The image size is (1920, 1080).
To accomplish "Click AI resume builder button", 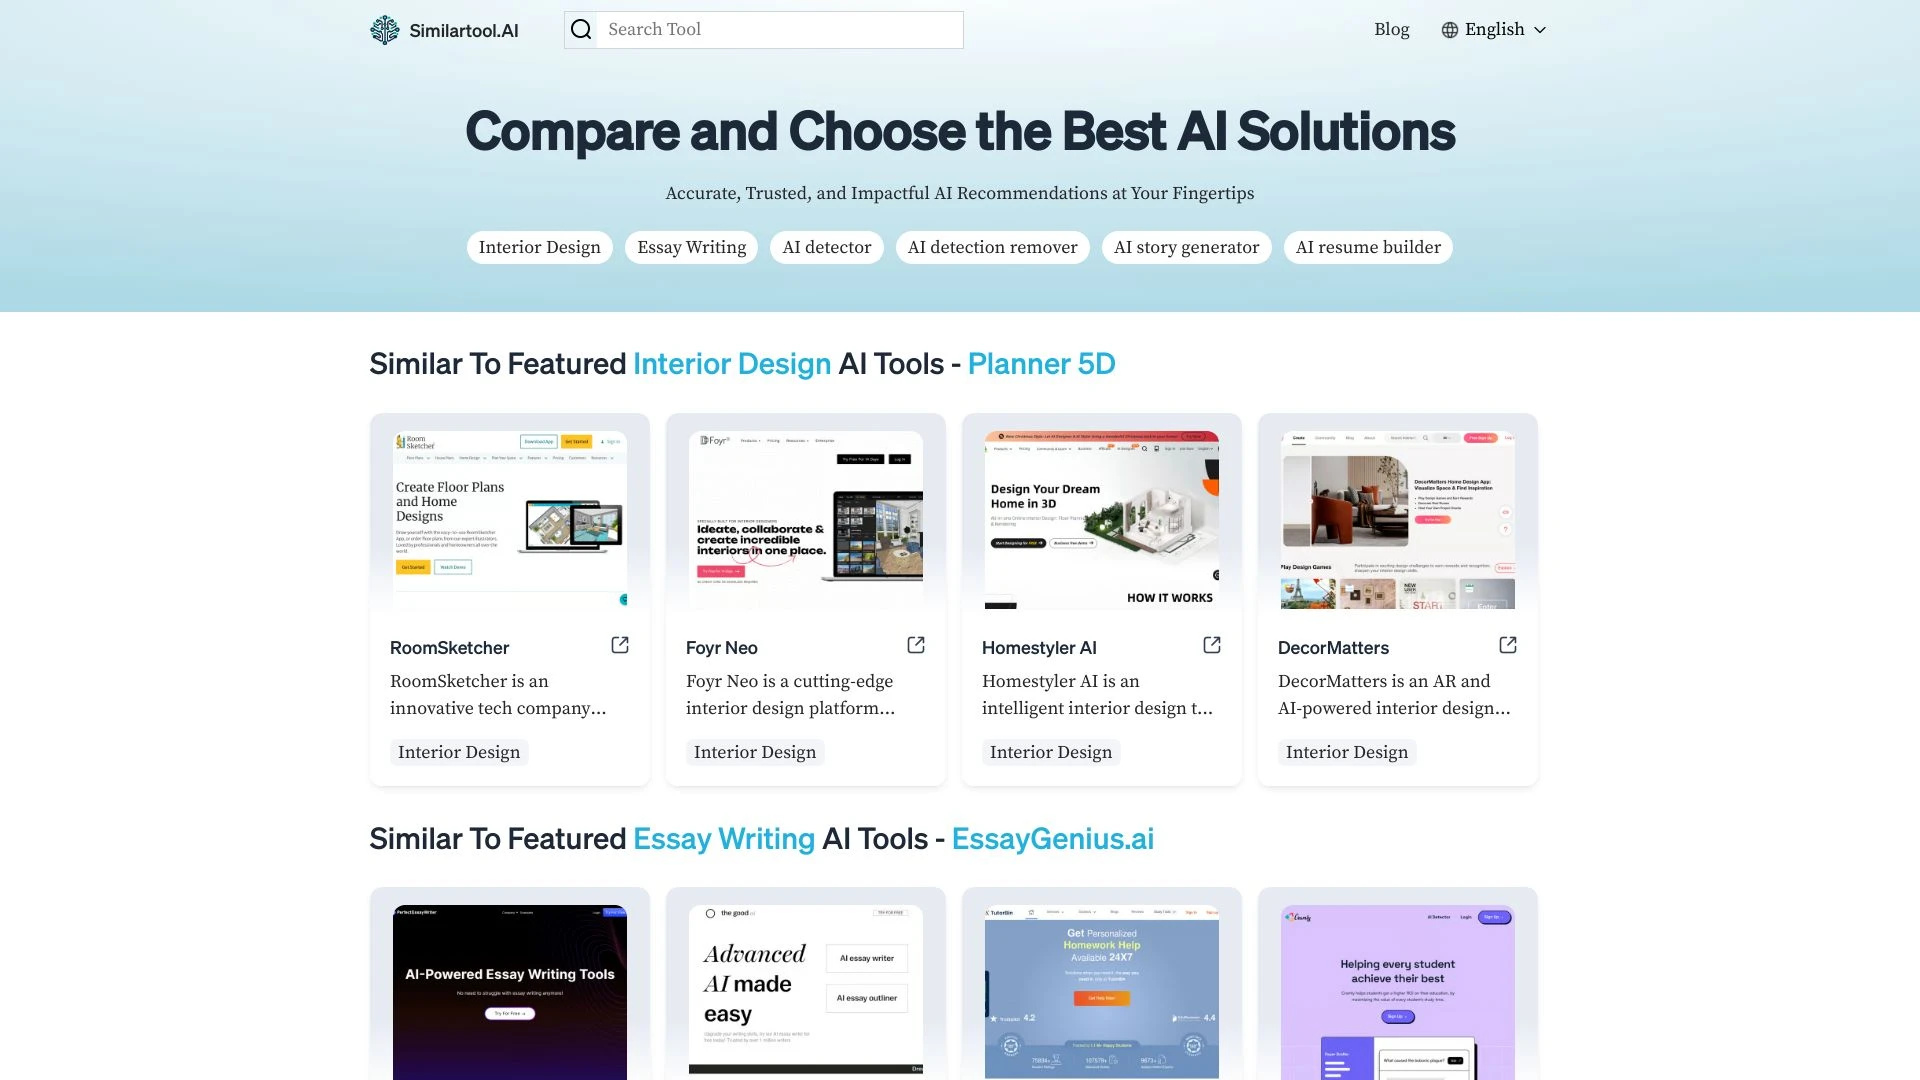I will pos(1367,247).
